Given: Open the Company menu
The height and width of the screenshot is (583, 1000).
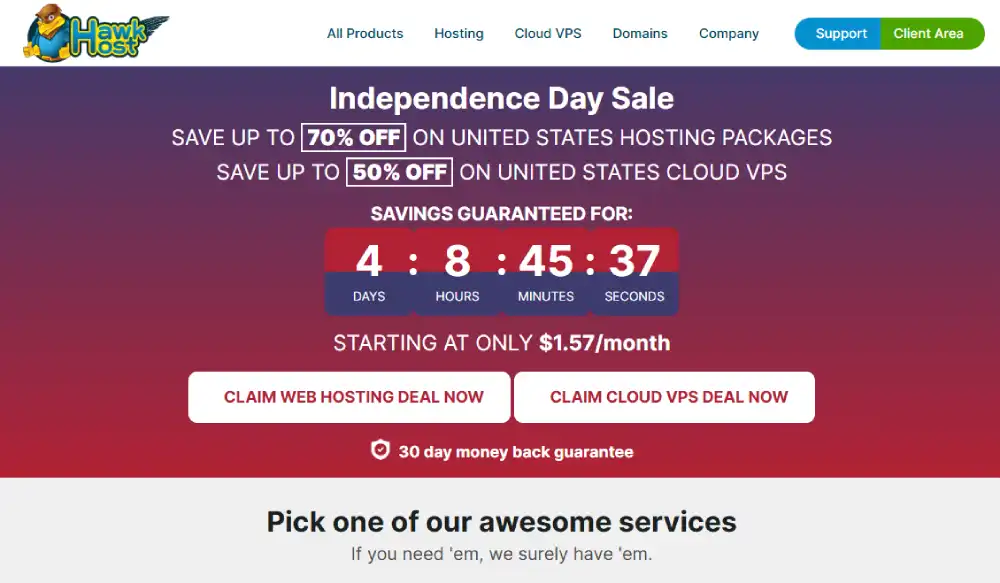Looking at the screenshot, I should pyautogui.click(x=728, y=33).
